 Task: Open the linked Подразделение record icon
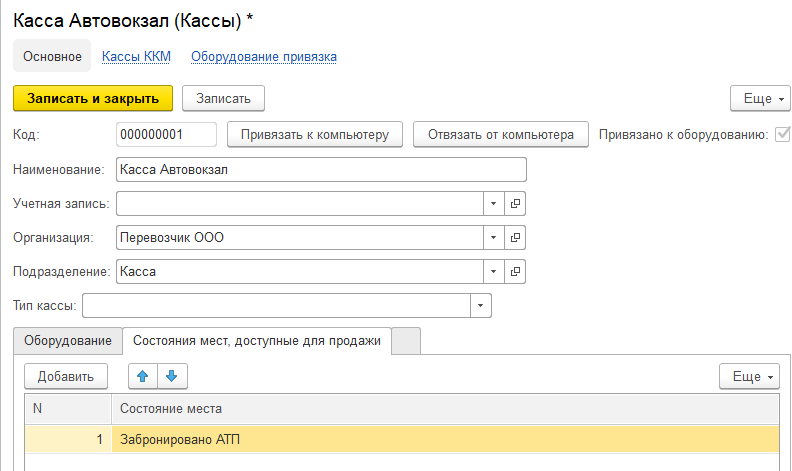(516, 271)
